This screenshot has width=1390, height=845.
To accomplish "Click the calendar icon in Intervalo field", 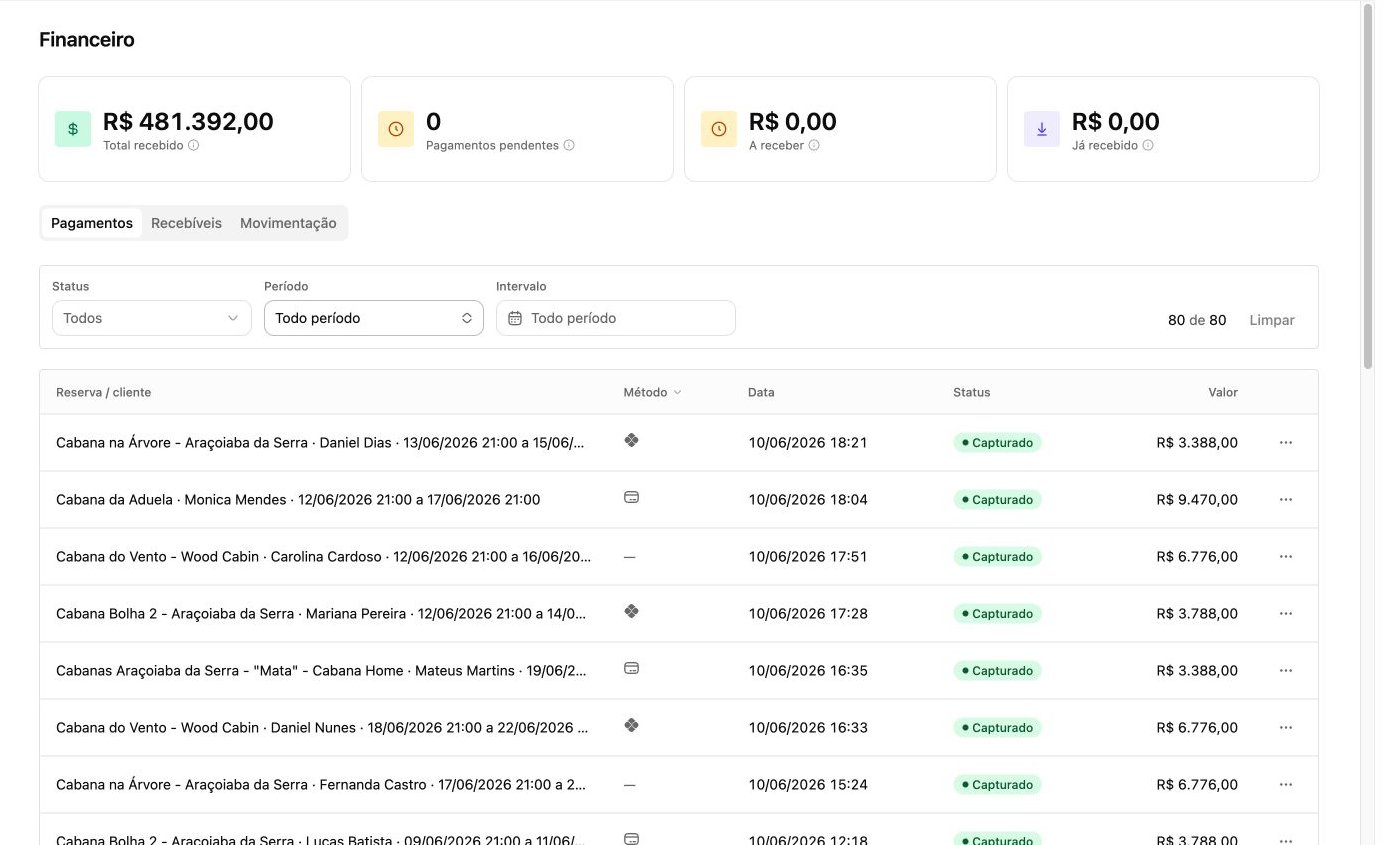I will tap(515, 318).
